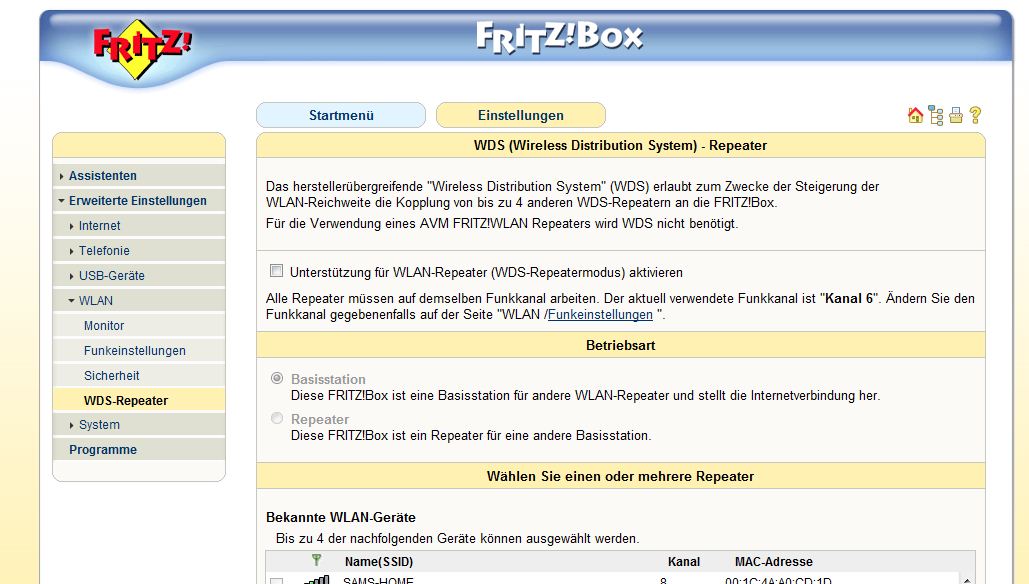Expand the Assistenten menu arrow
1029x584 pixels.
61,176
